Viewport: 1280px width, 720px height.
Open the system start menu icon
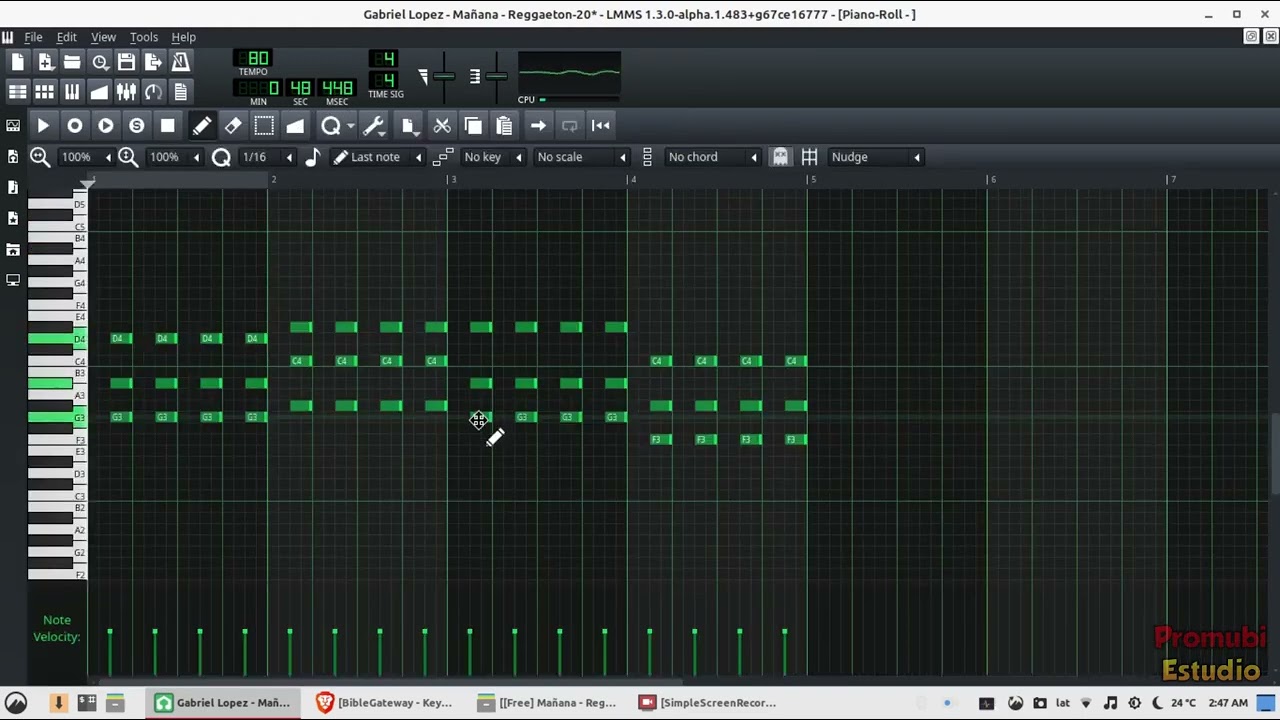point(16,703)
